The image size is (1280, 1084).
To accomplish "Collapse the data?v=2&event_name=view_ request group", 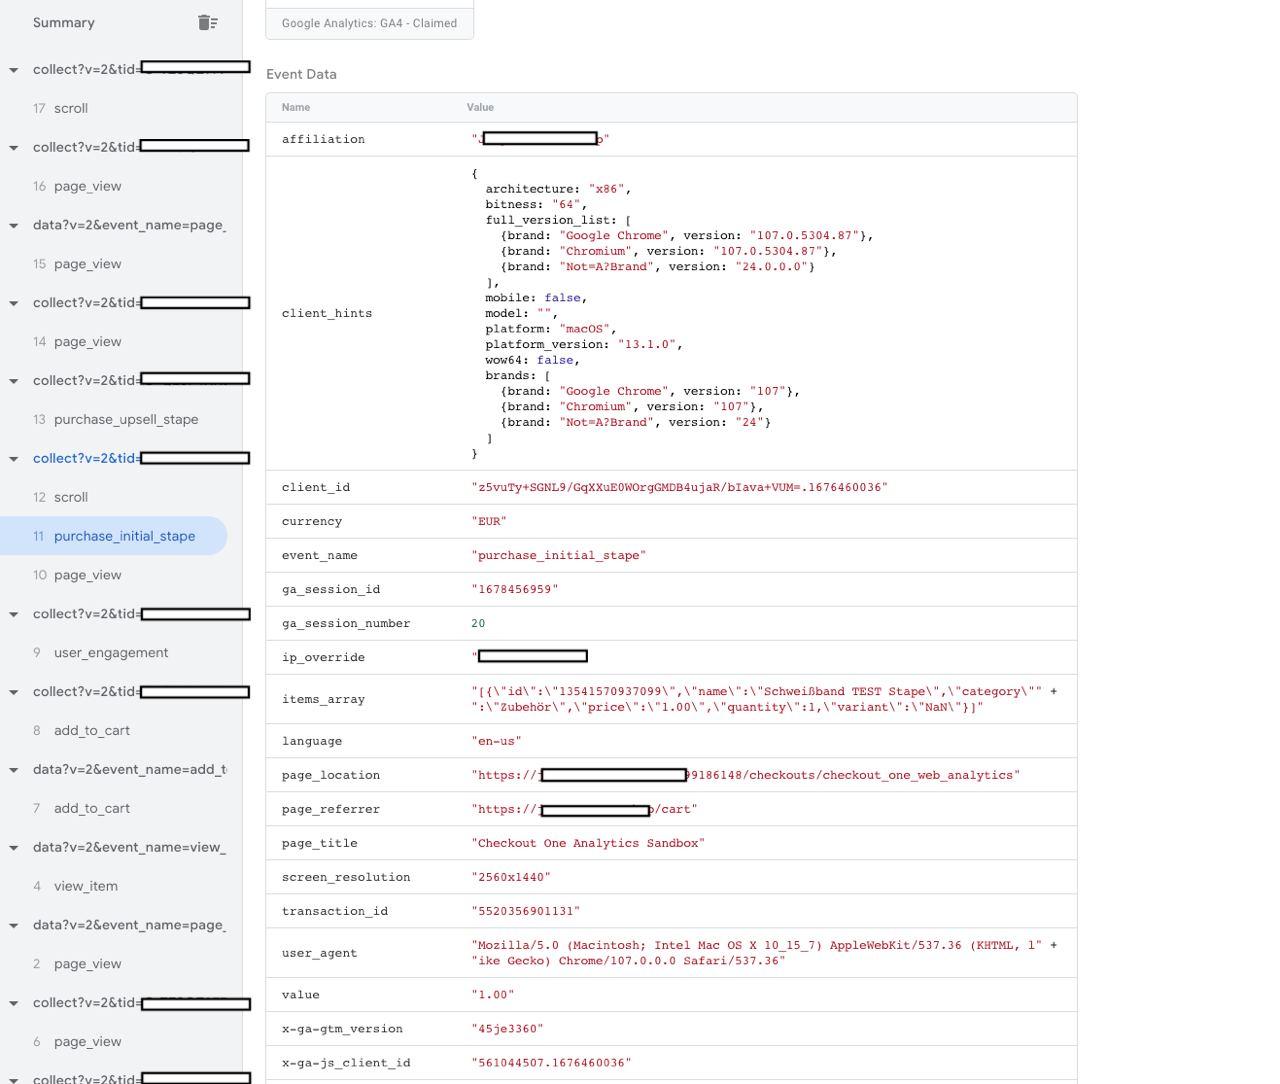I will coord(14,848).
